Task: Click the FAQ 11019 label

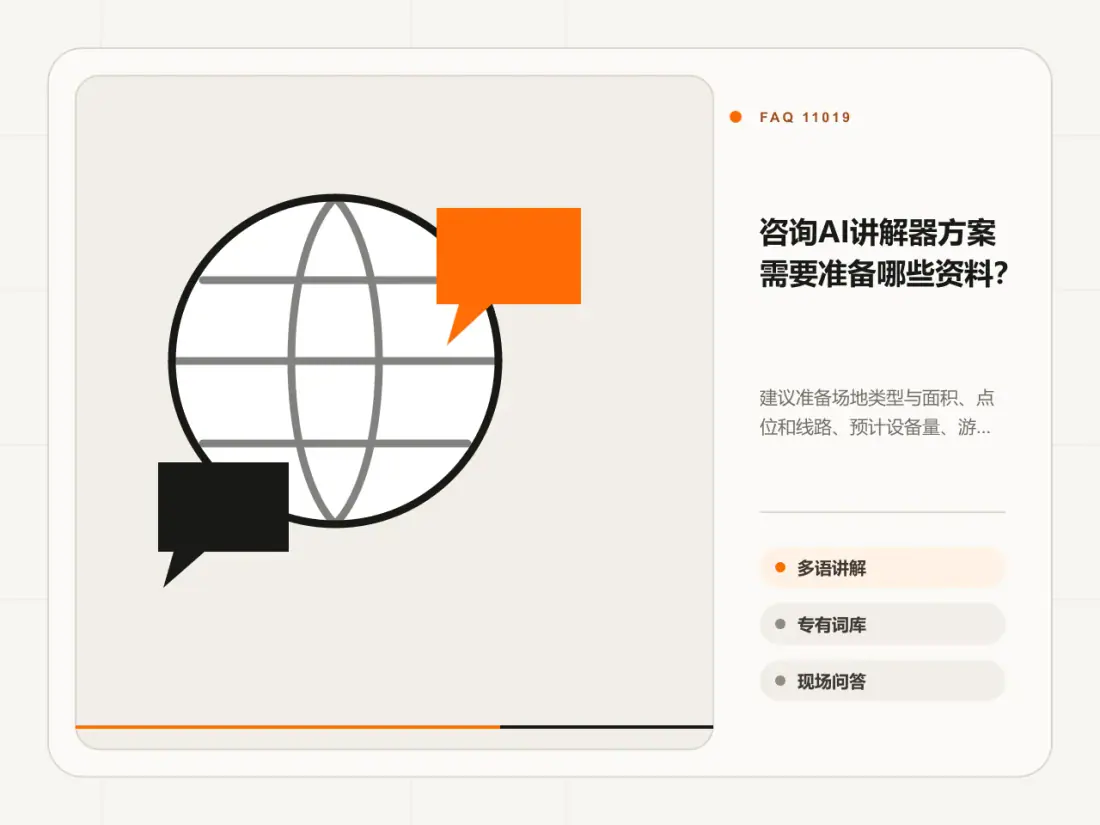Action: click(x=805, y=117)
